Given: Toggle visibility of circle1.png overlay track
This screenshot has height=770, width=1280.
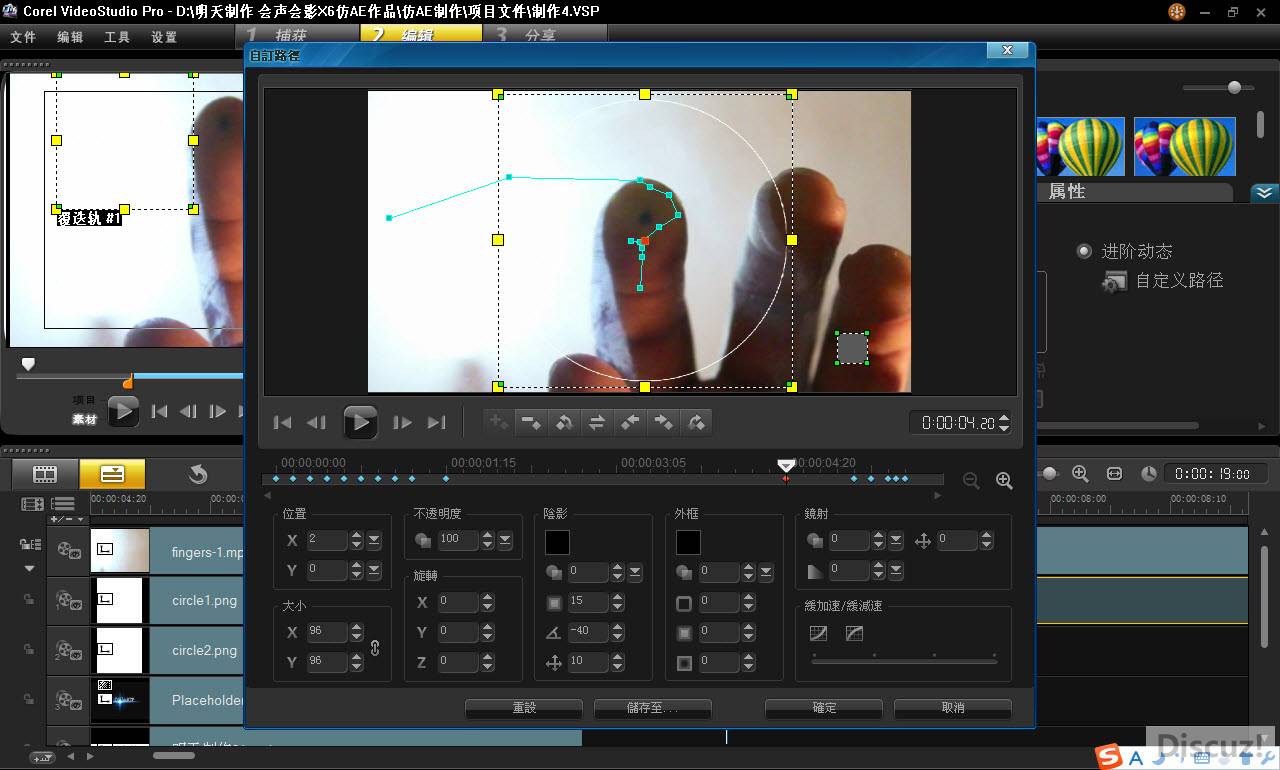Looking at the screenshot, I should (x=68, y=600).
